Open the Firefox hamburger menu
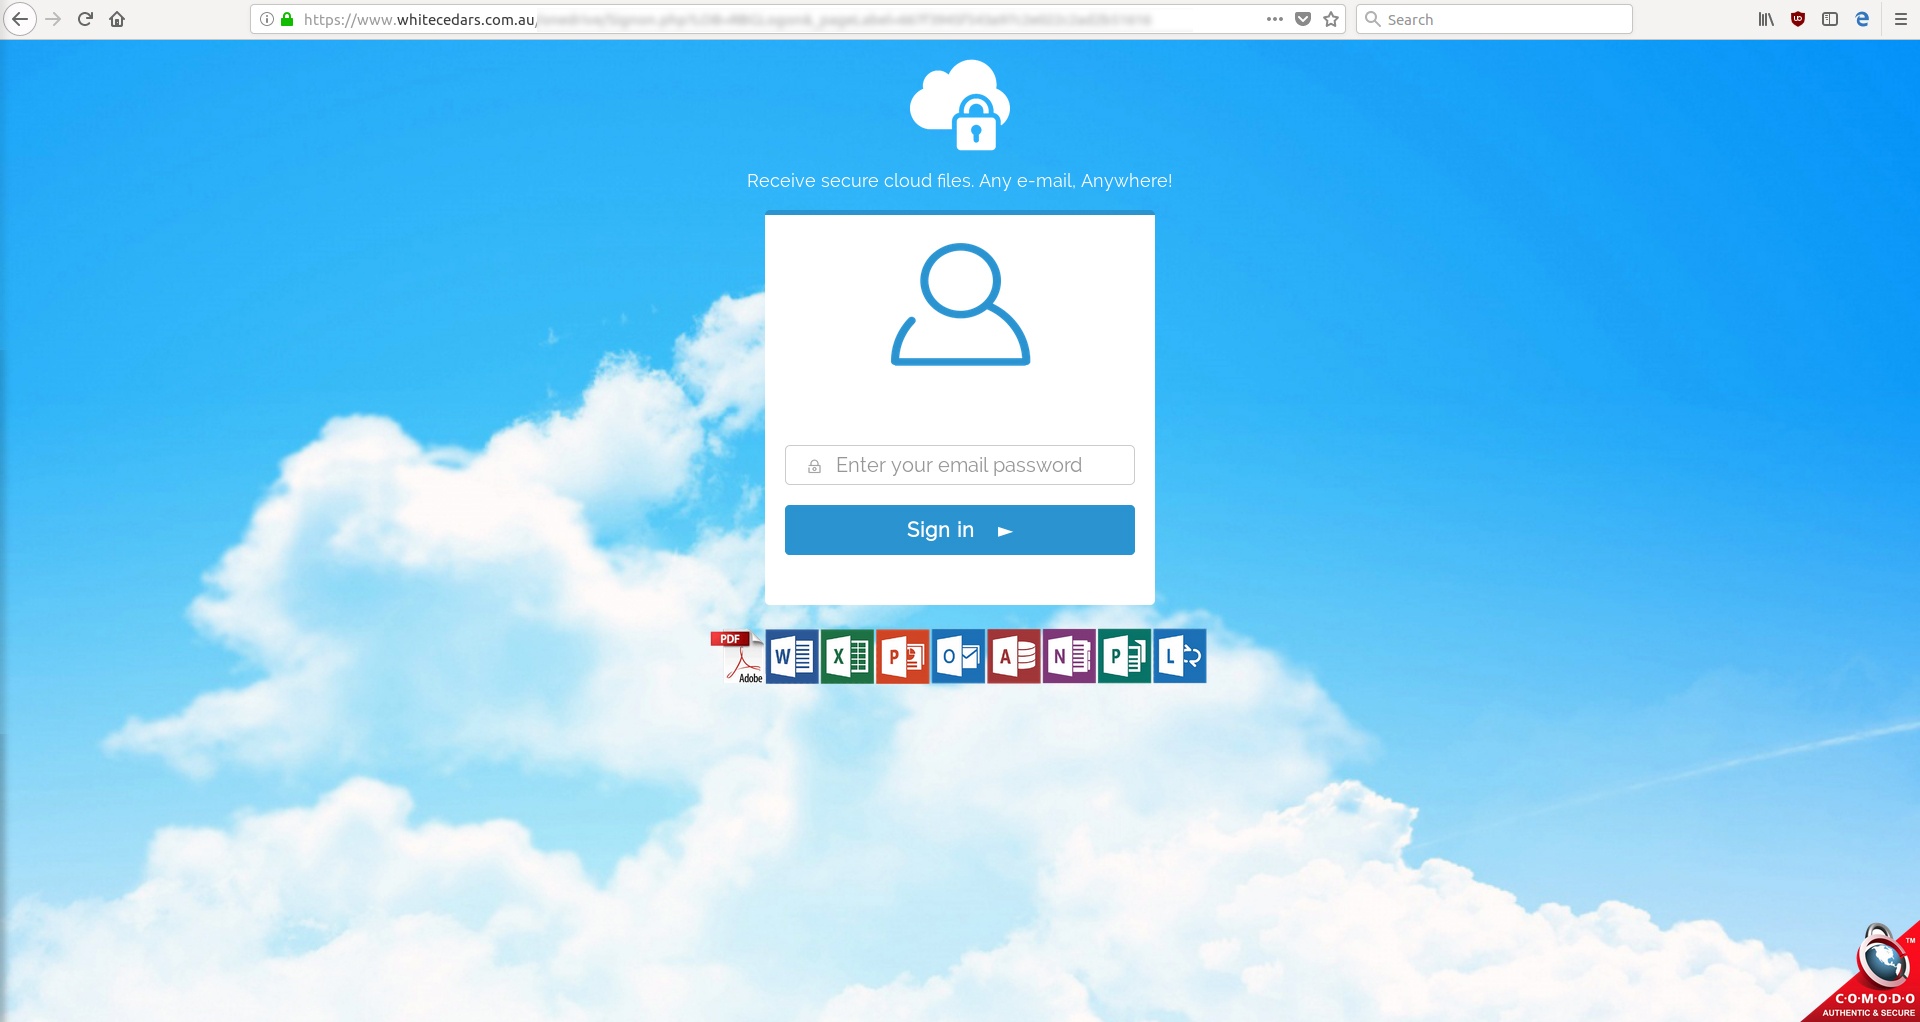This screenshot has width=1920, height=1022. coord(1901,19)
